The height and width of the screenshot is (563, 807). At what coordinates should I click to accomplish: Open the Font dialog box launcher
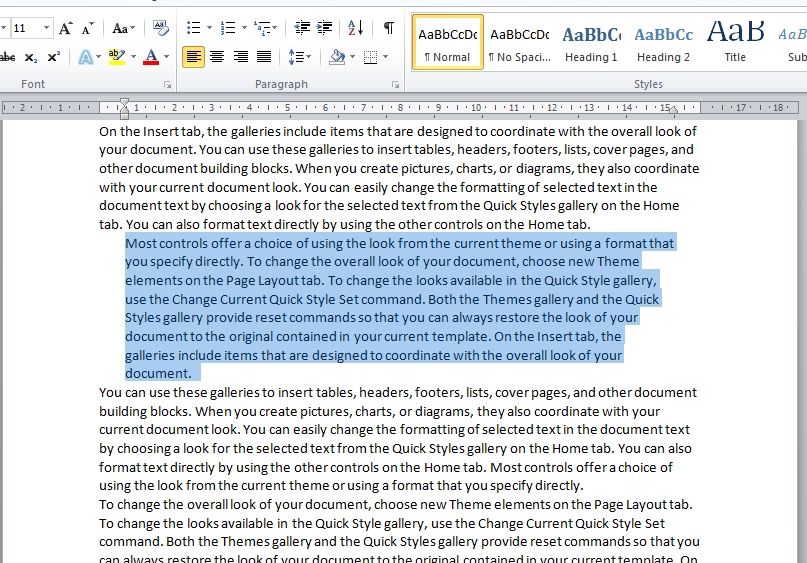(167, 84)
